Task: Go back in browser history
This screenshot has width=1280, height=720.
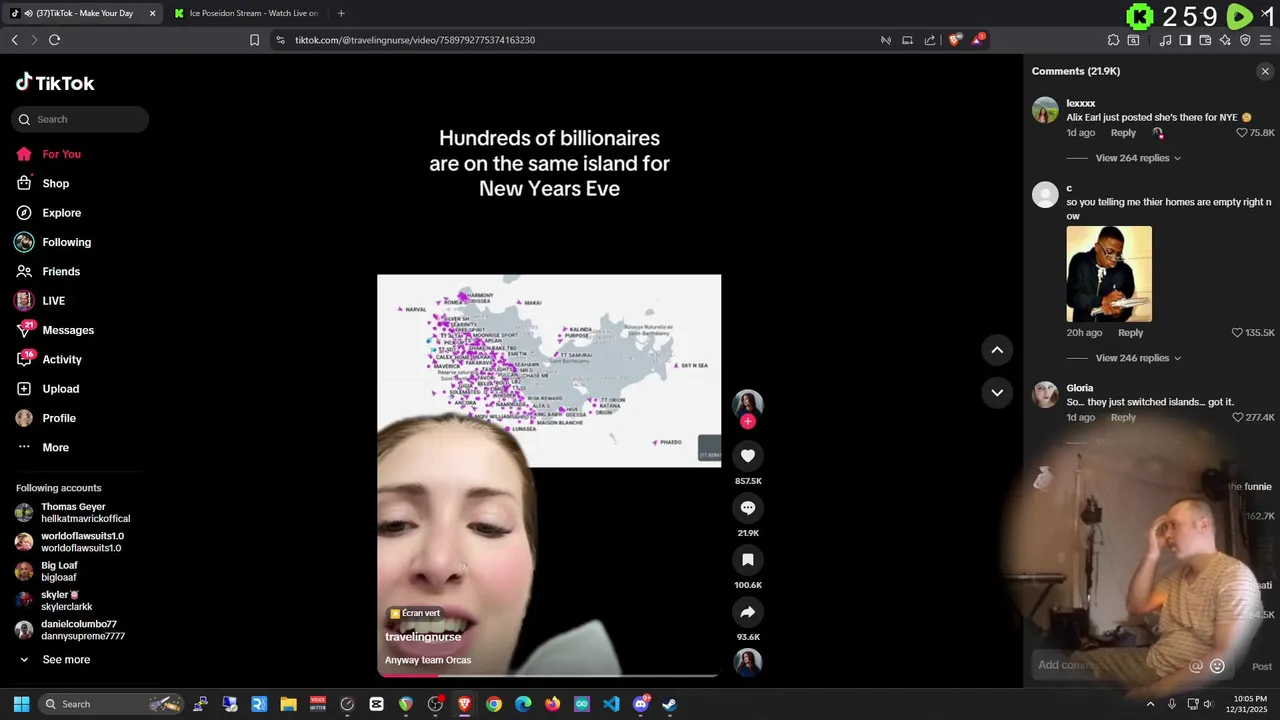Action: click(14, 40)
